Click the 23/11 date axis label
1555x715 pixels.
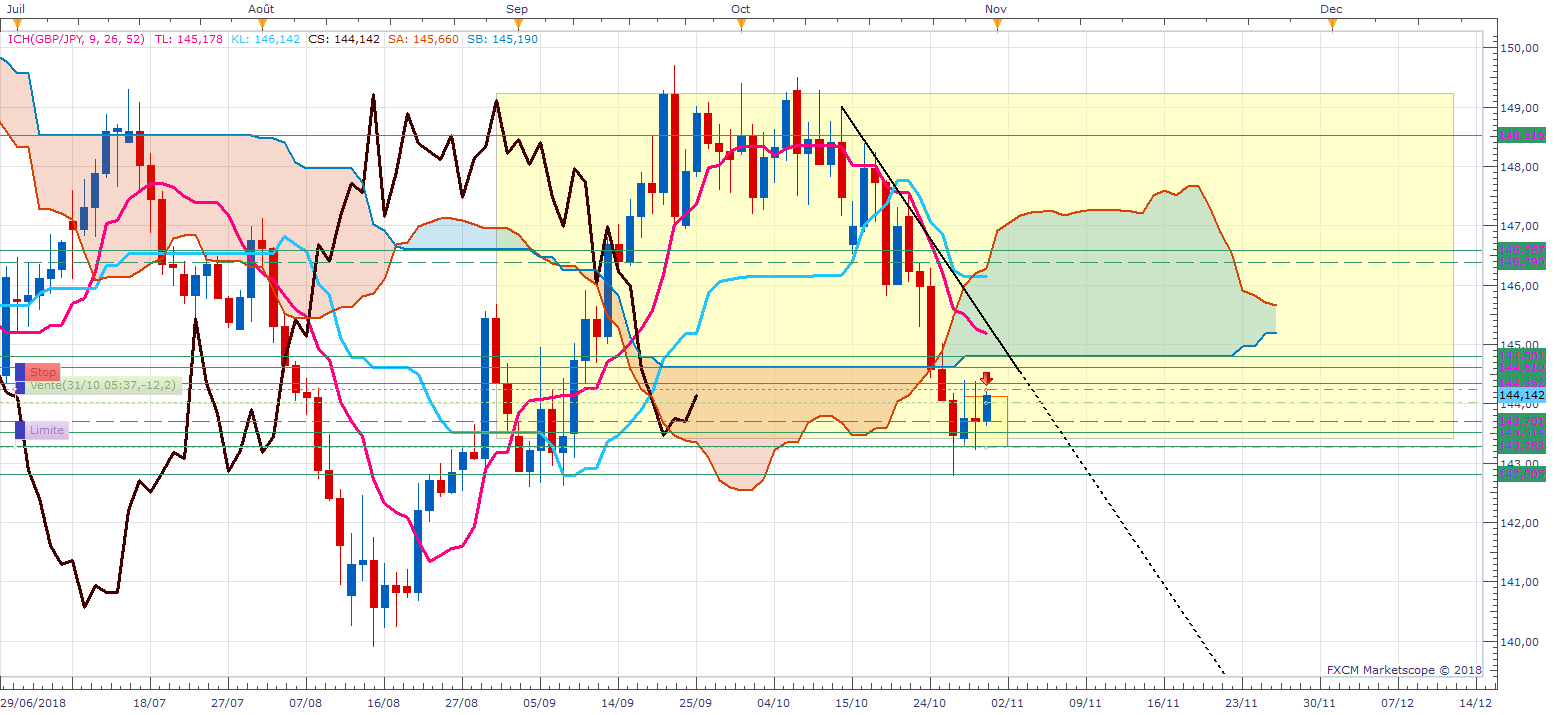pyautogui.click(x=1242, y=704)
